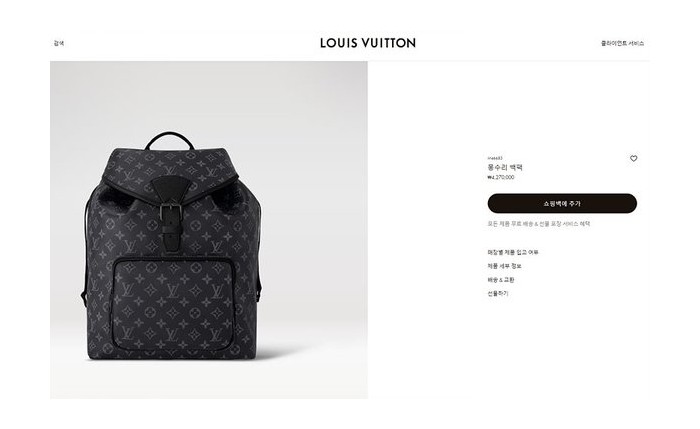Click the buckle strap on the backpack photo
Screen dimensions: 700x429
click(x=171, y=223)
